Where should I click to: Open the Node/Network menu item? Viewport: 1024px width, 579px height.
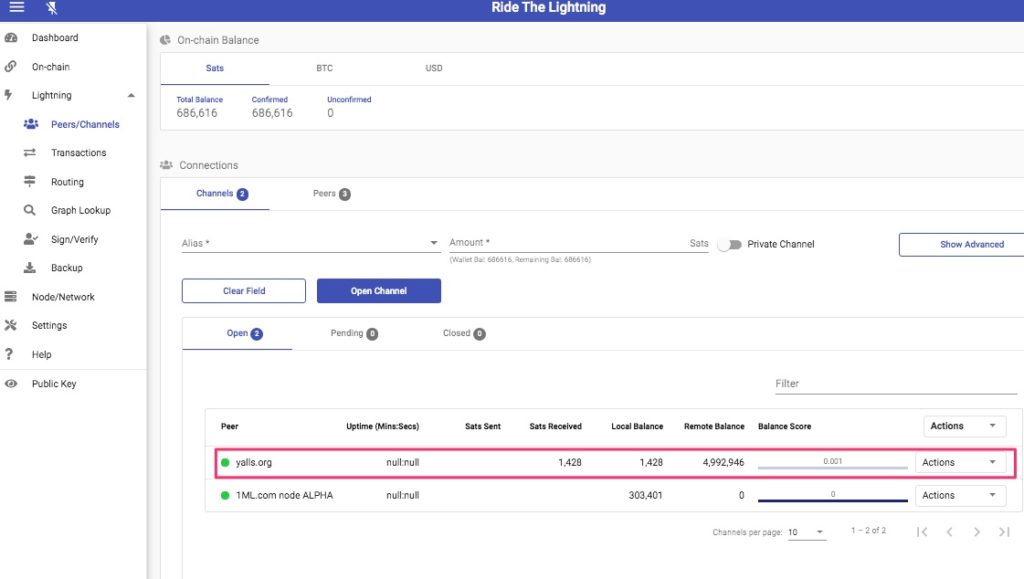point(63,297)
